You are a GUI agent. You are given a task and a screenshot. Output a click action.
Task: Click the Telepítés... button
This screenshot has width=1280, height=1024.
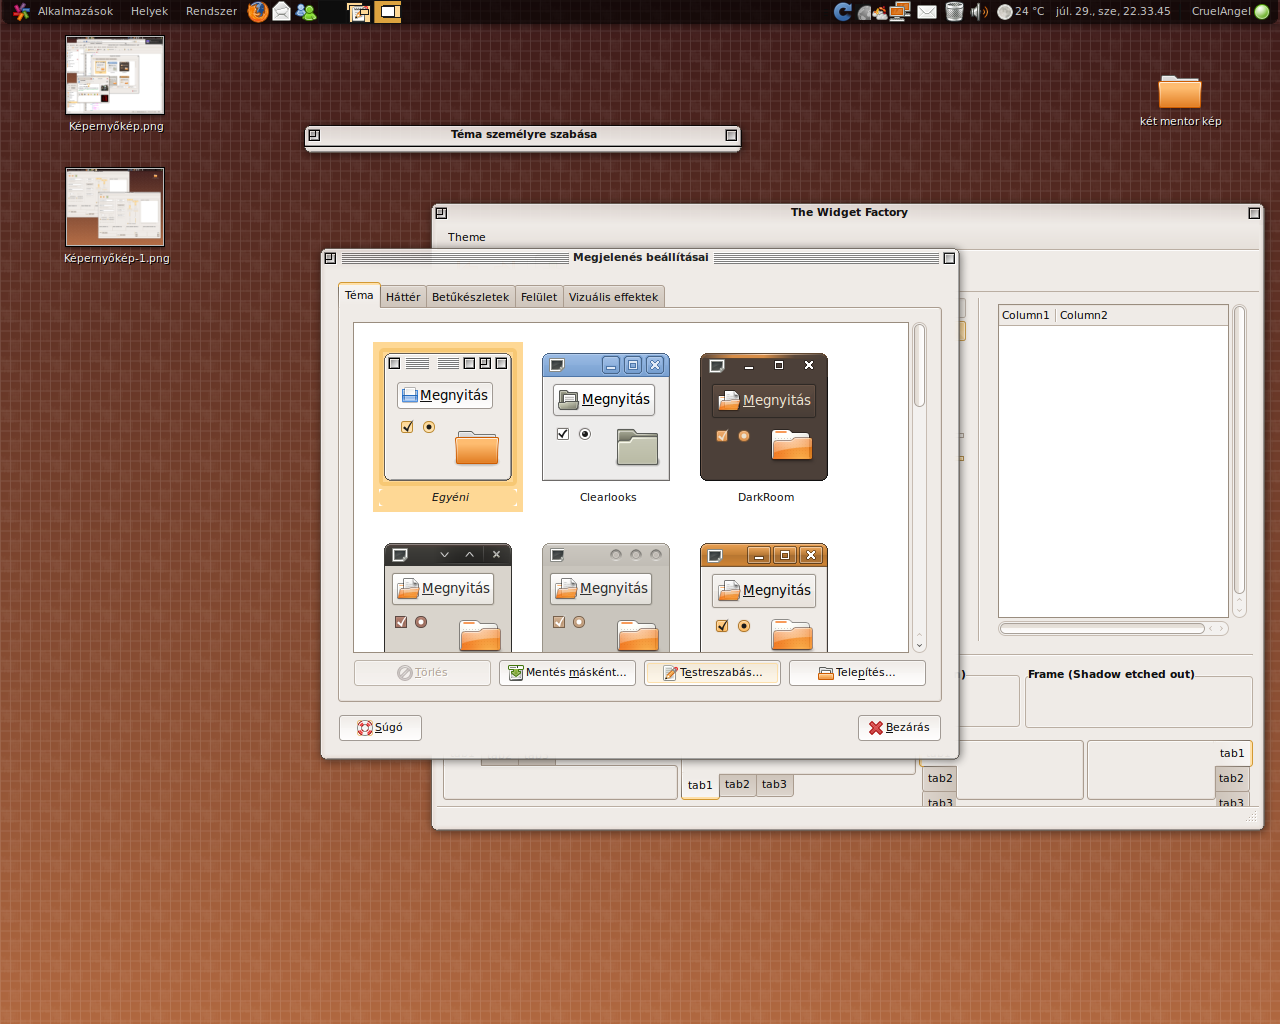(x=857, y=673)
